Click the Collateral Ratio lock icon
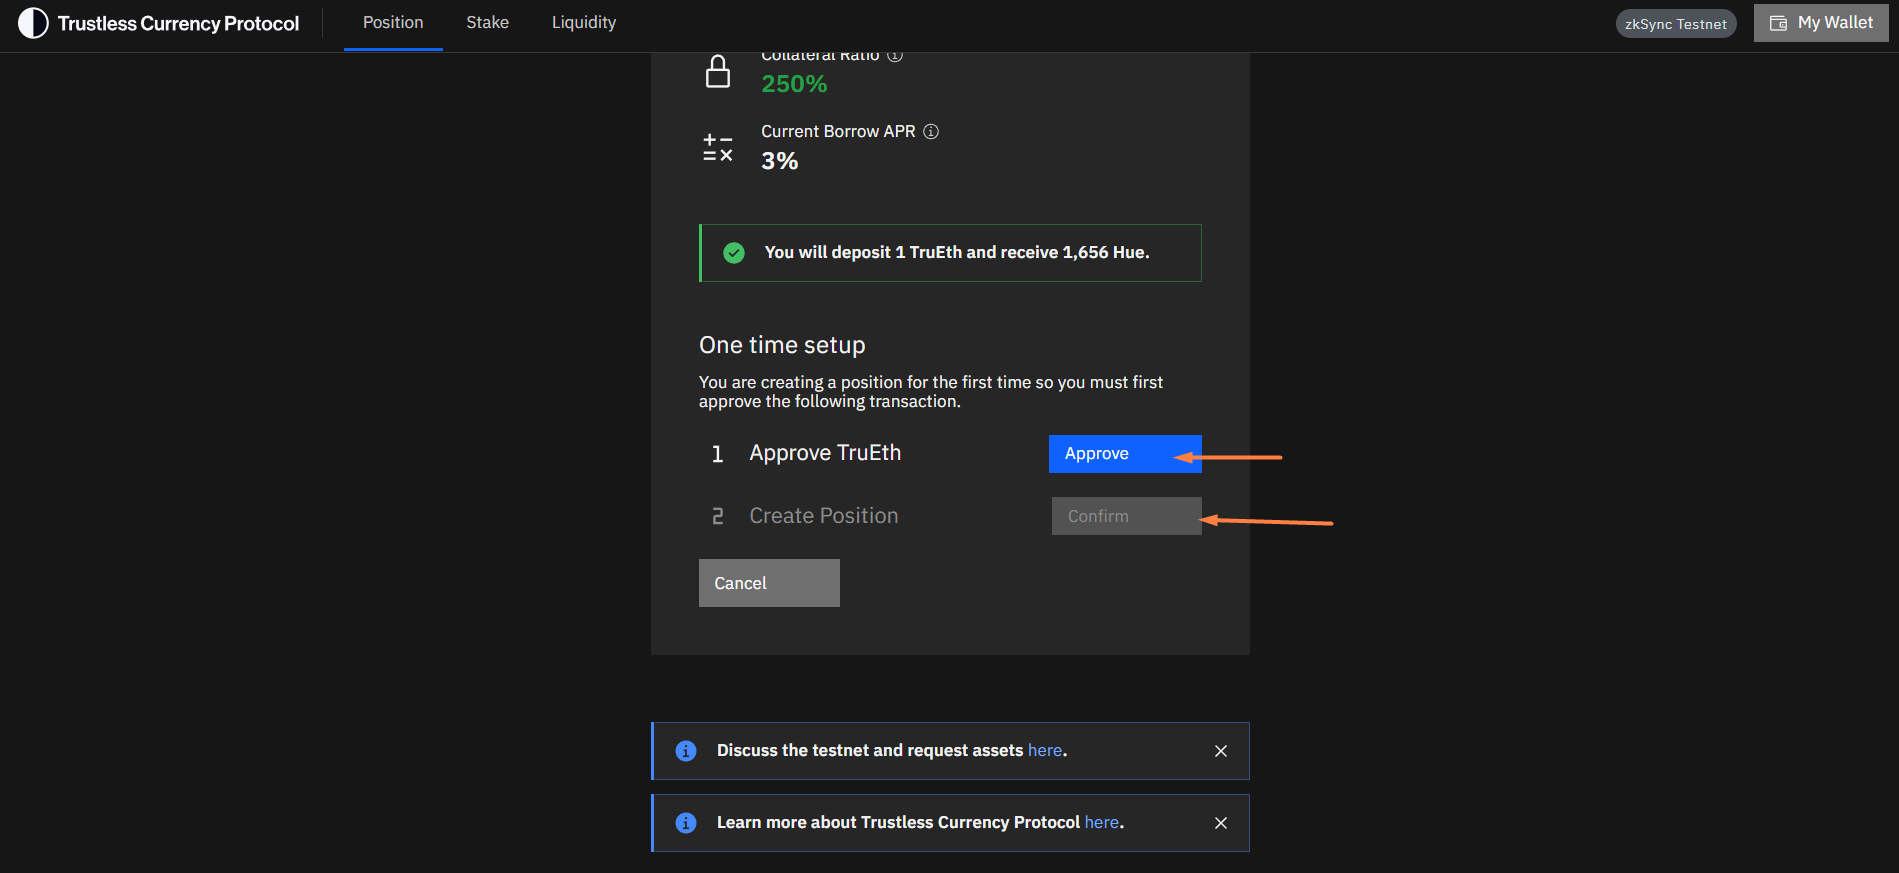This screenshot has height=873, width=1899. (x=718, y=72)
